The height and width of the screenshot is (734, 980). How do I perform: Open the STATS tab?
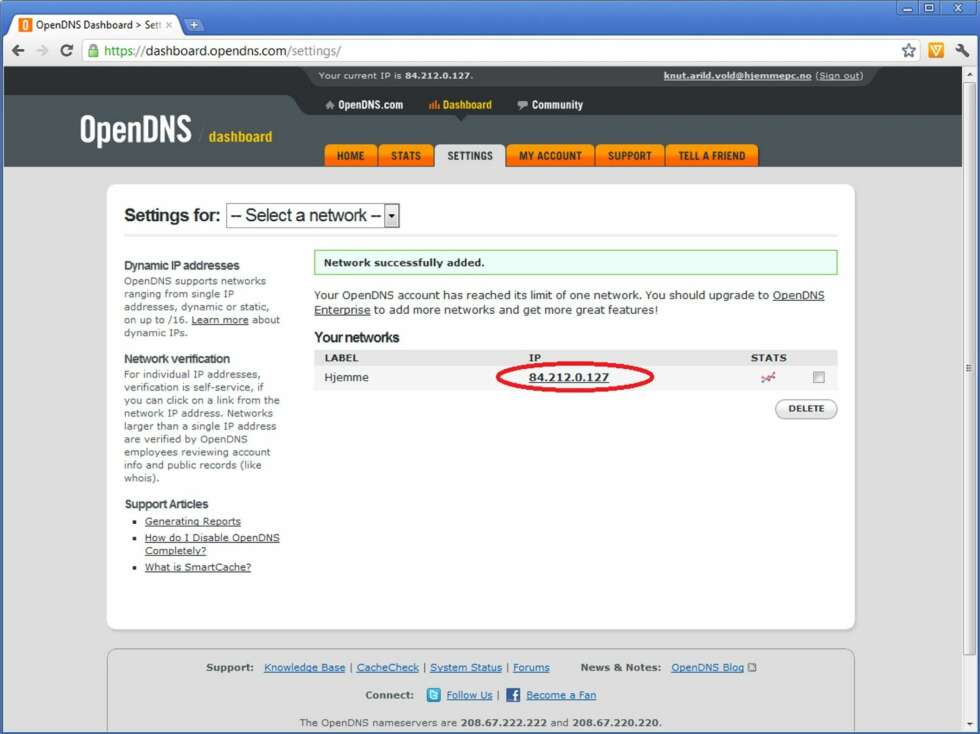pyautogui.click(x=406, y=156)
